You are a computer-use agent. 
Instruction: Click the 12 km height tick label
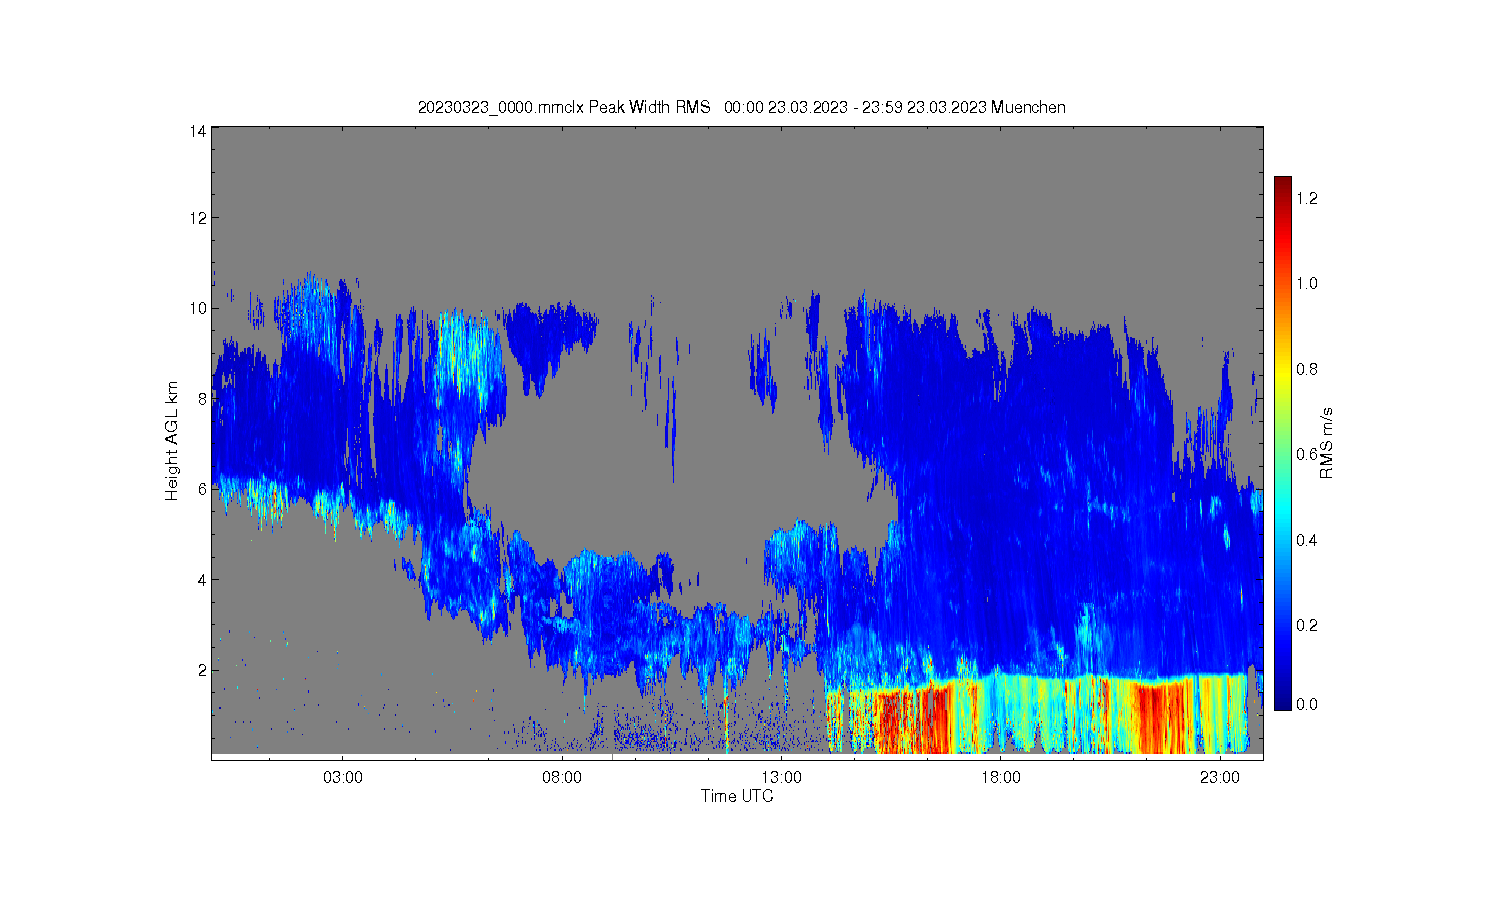click(x=198, y=218)
